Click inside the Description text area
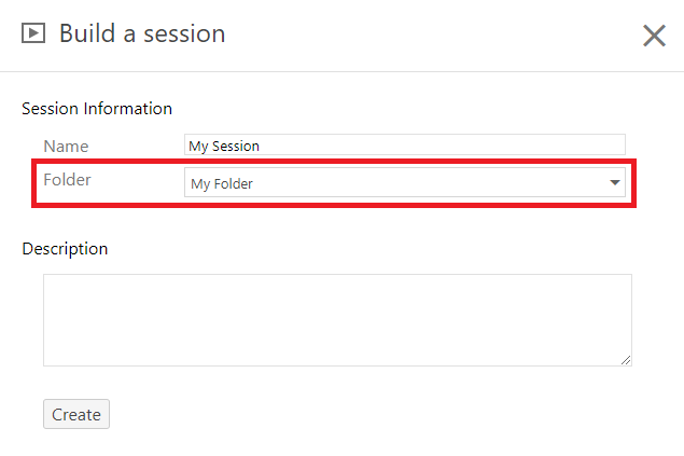The height and width of the screenshot is (456, 684). [337, 320]
